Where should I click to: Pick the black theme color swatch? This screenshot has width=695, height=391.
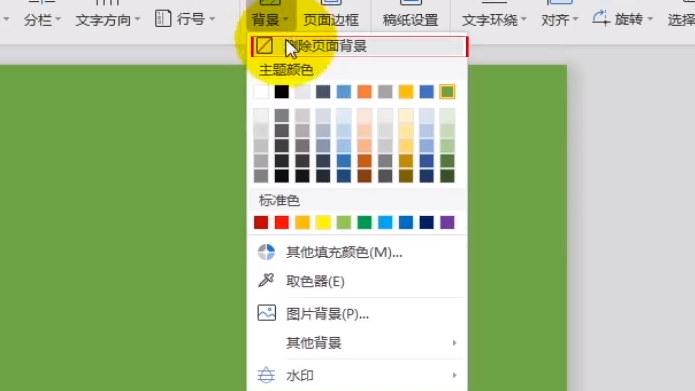coord(281,92)
